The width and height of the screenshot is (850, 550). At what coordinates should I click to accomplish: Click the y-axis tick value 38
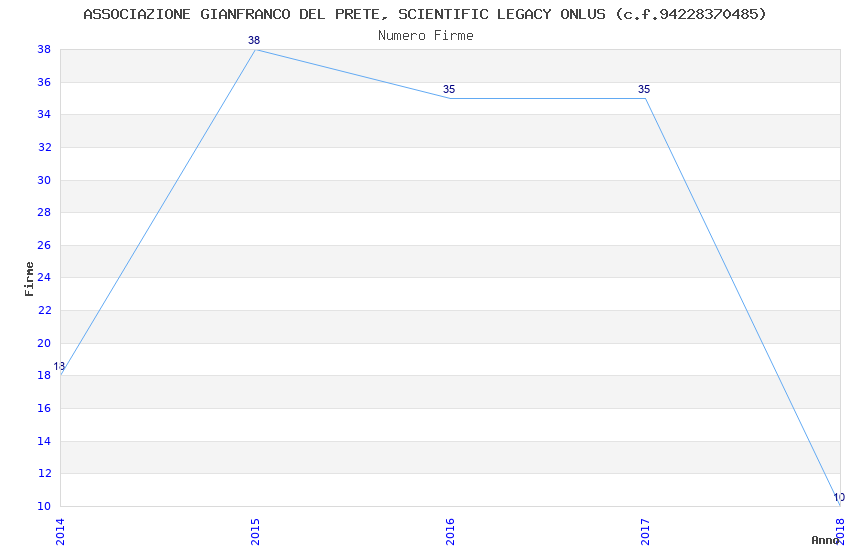click(44, 49)
